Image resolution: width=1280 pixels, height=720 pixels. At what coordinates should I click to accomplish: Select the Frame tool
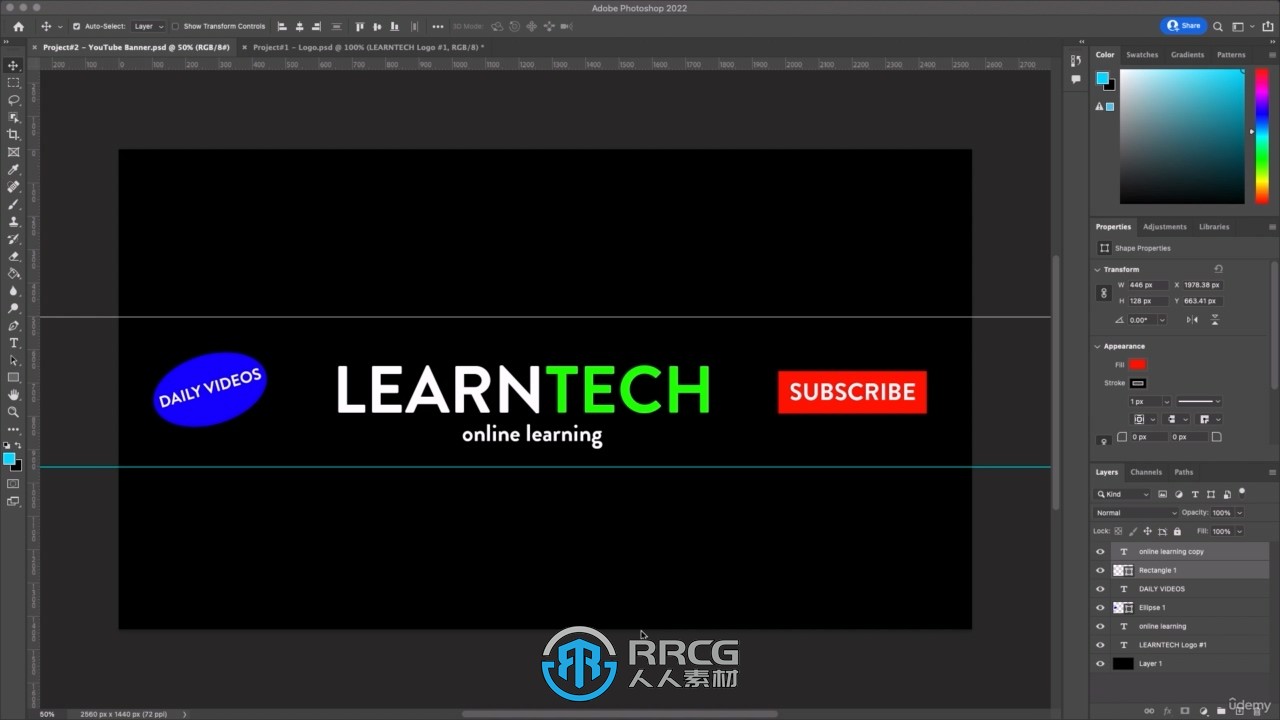[13, 152]
